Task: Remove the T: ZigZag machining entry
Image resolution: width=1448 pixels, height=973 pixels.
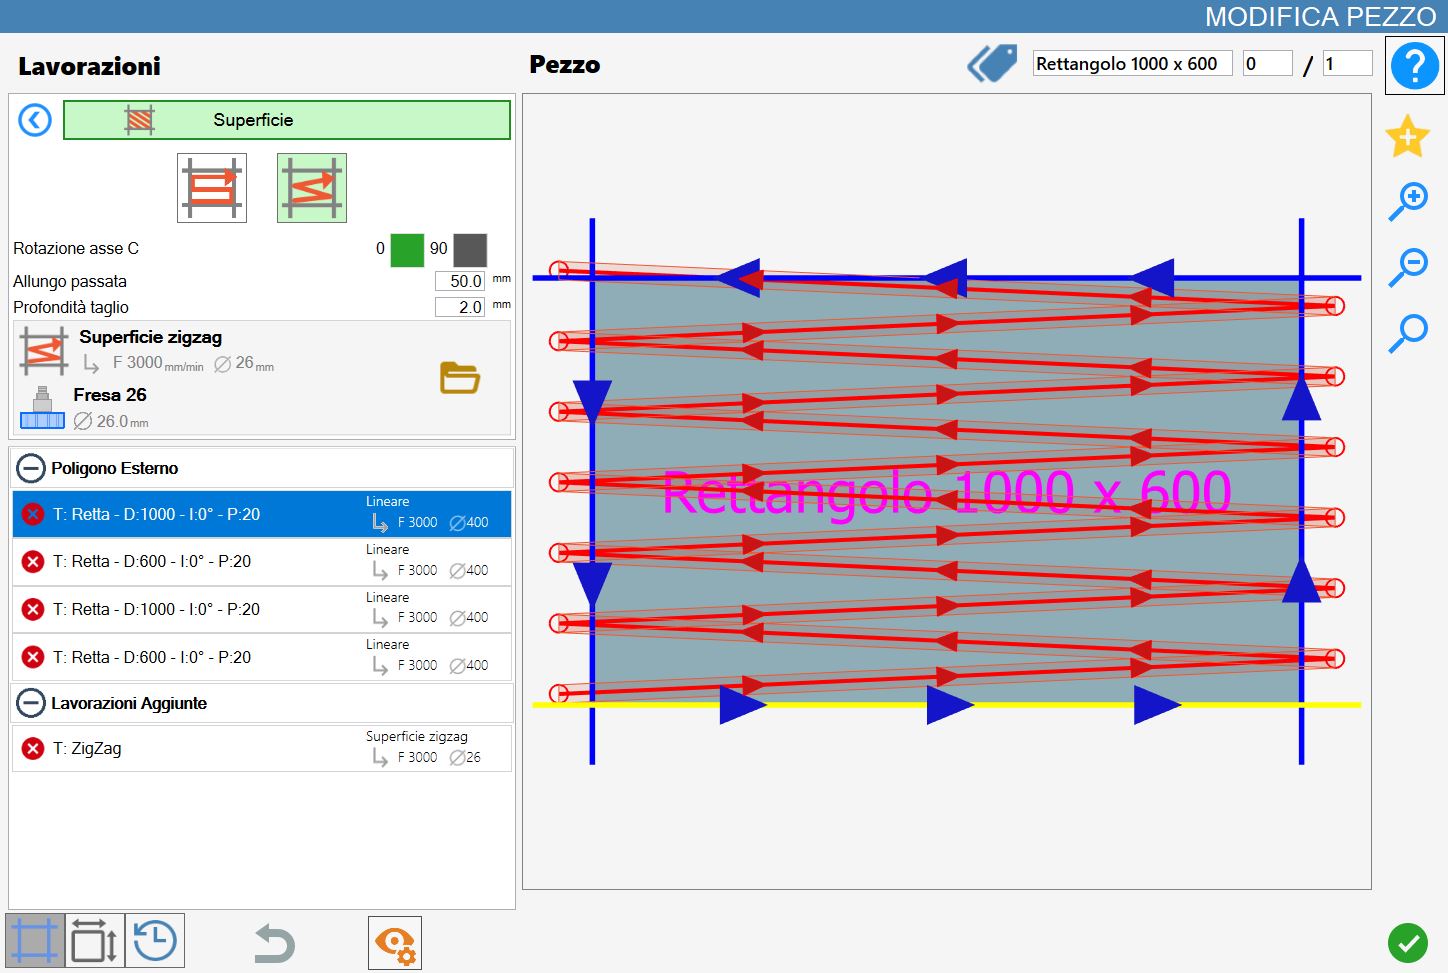Action: click(33, 748)
